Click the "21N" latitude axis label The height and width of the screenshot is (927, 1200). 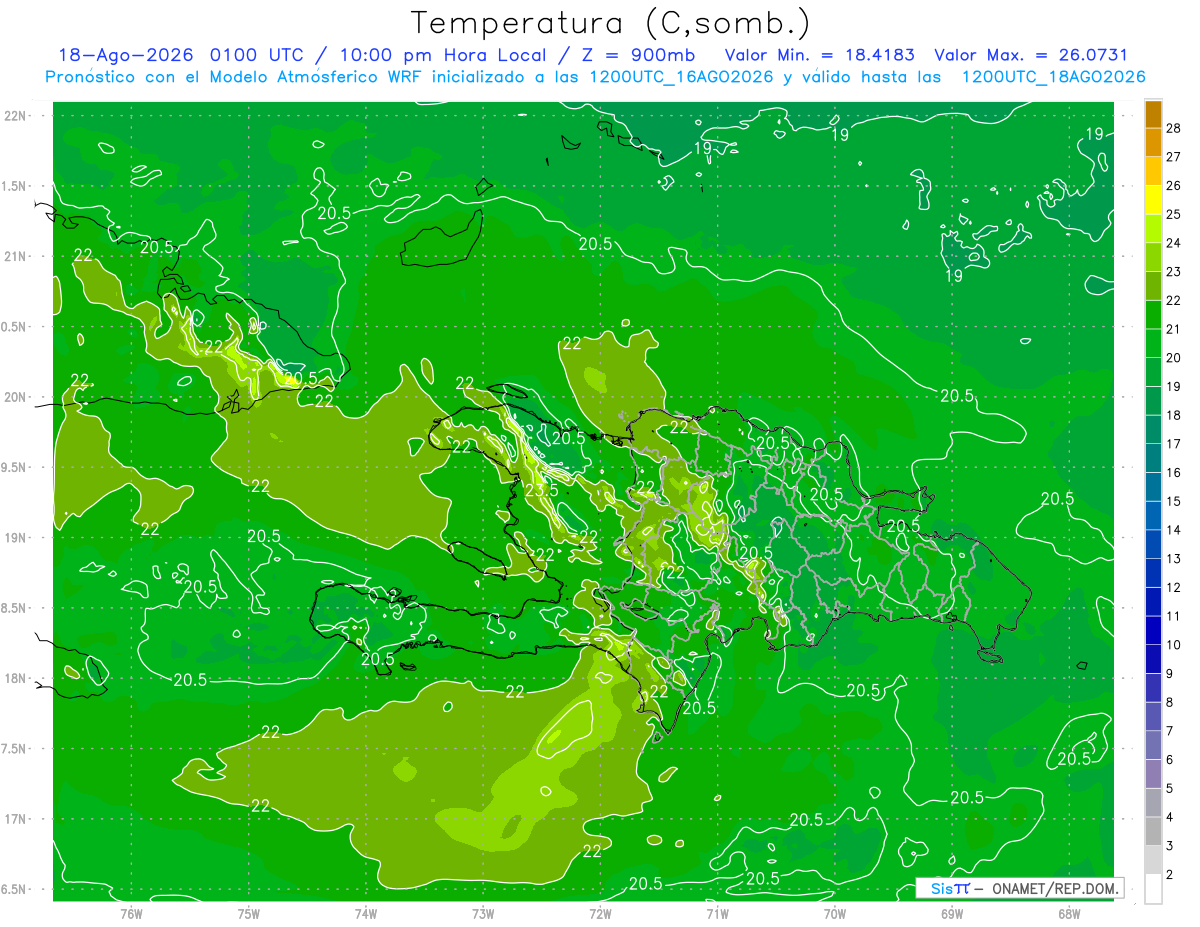coord(15,256)
